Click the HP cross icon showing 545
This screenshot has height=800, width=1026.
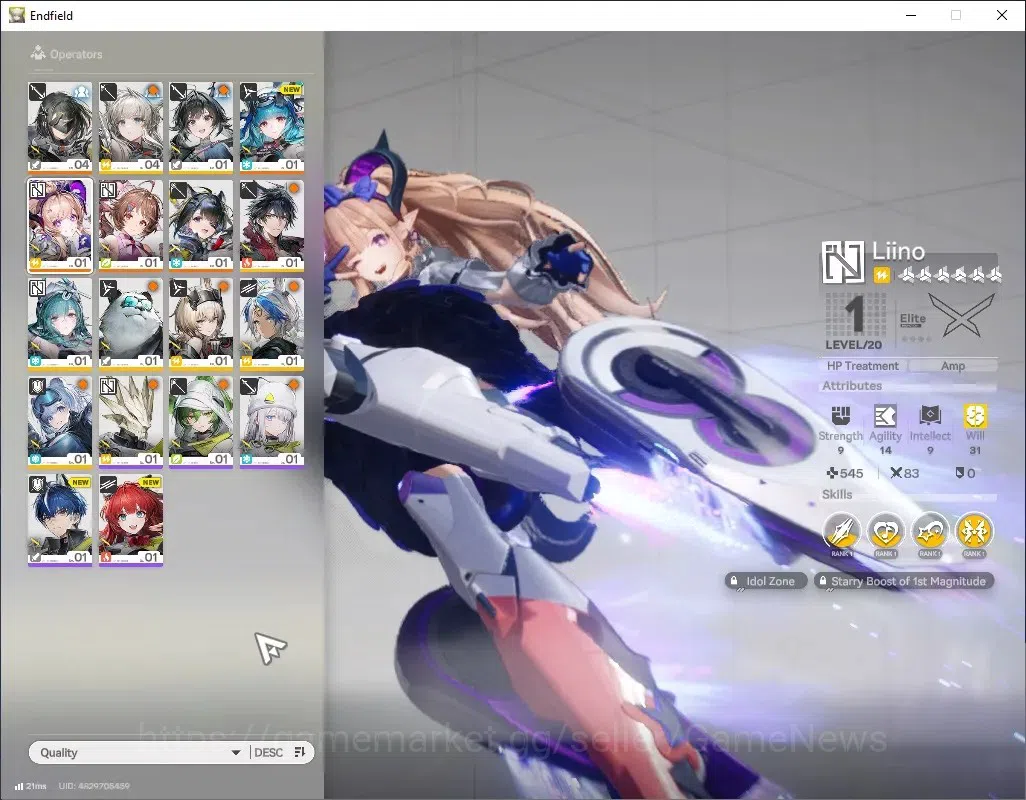click(x=832, y=473)
